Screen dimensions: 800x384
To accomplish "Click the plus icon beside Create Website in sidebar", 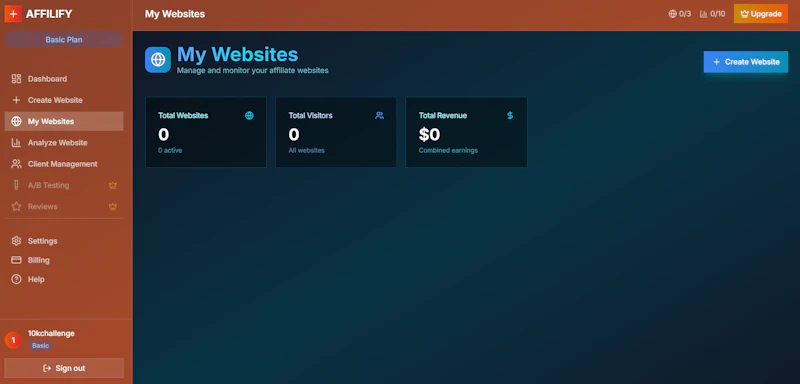I will click(16, 100).
